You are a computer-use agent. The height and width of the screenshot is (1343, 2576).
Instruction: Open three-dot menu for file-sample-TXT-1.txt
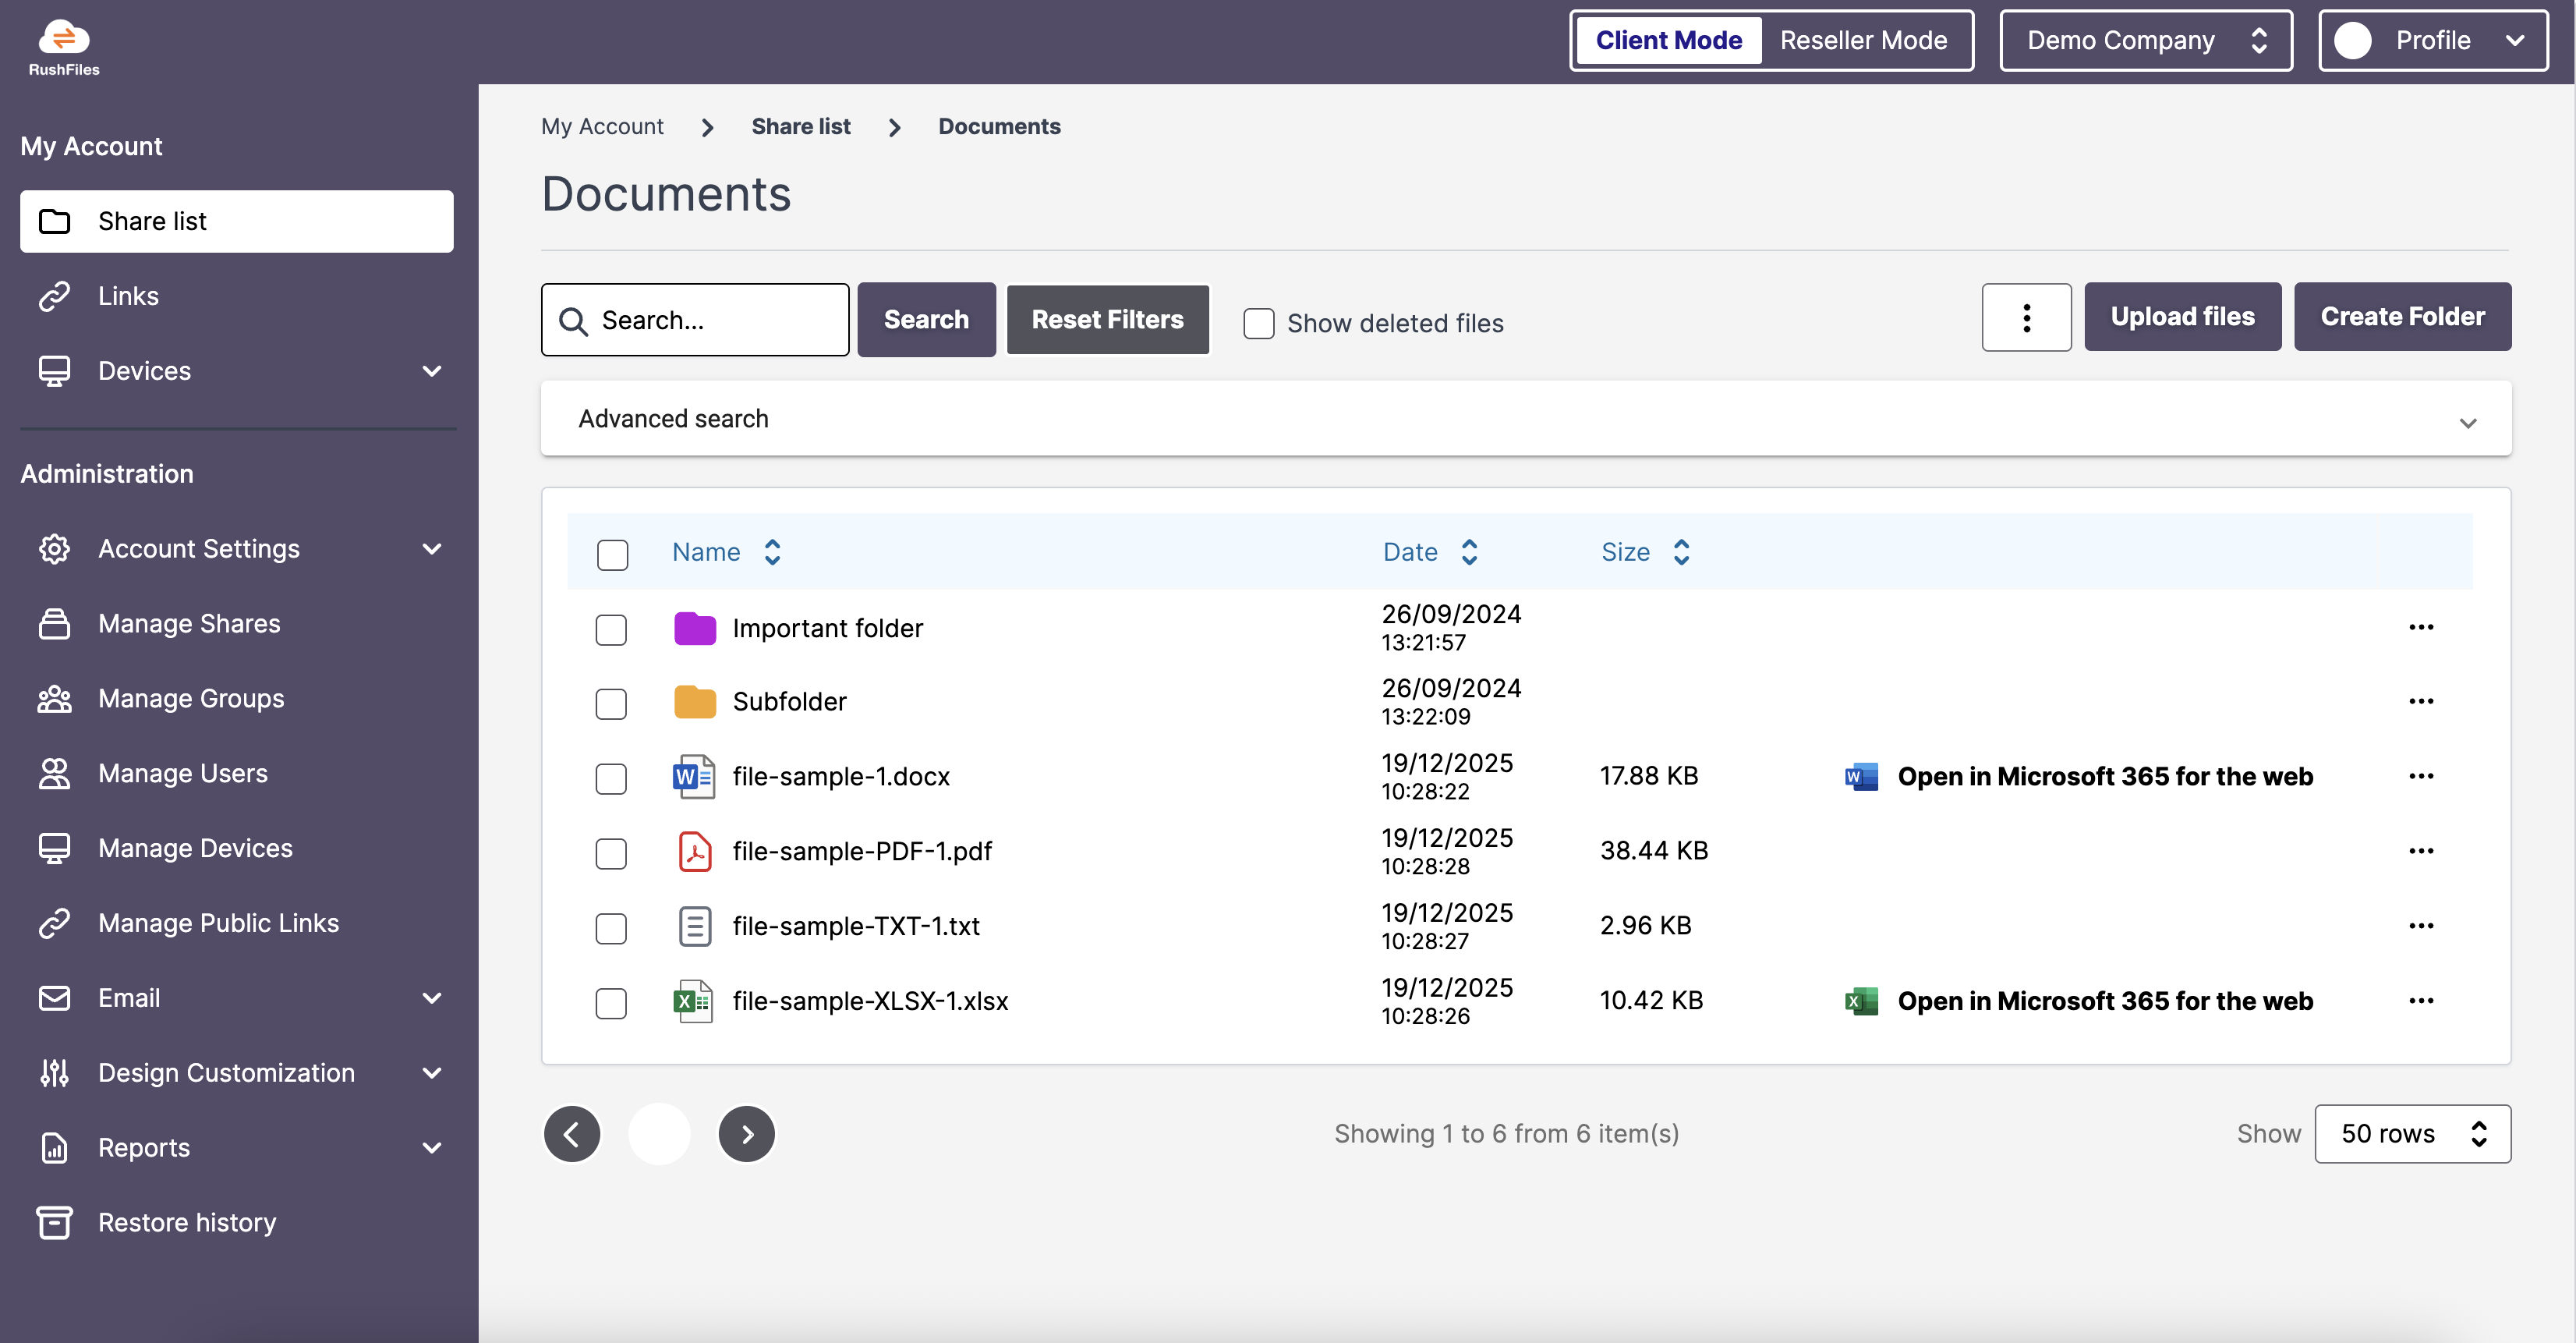[x=2420, y=926]
